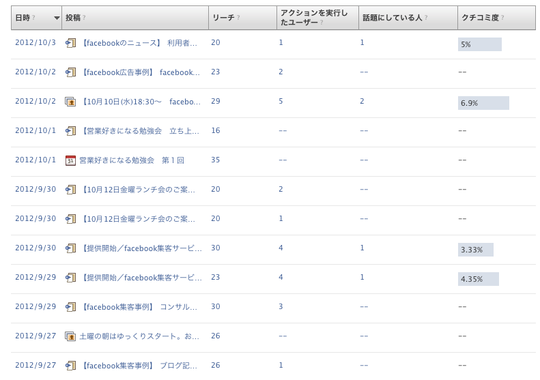Click link icon beside 【facebook集客事例】 ブログ記 post

point(71,365)
